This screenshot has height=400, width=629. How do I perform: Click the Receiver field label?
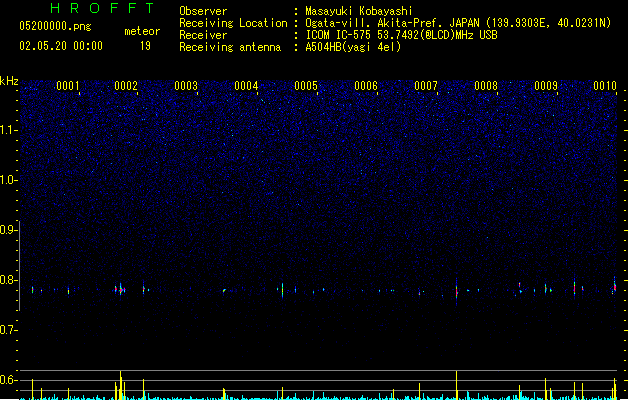tap(203, 35)
